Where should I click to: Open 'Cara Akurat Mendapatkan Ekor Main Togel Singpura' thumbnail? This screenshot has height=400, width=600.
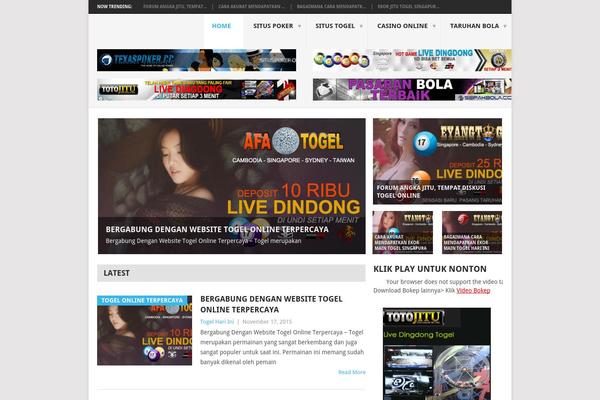point(403,232)
